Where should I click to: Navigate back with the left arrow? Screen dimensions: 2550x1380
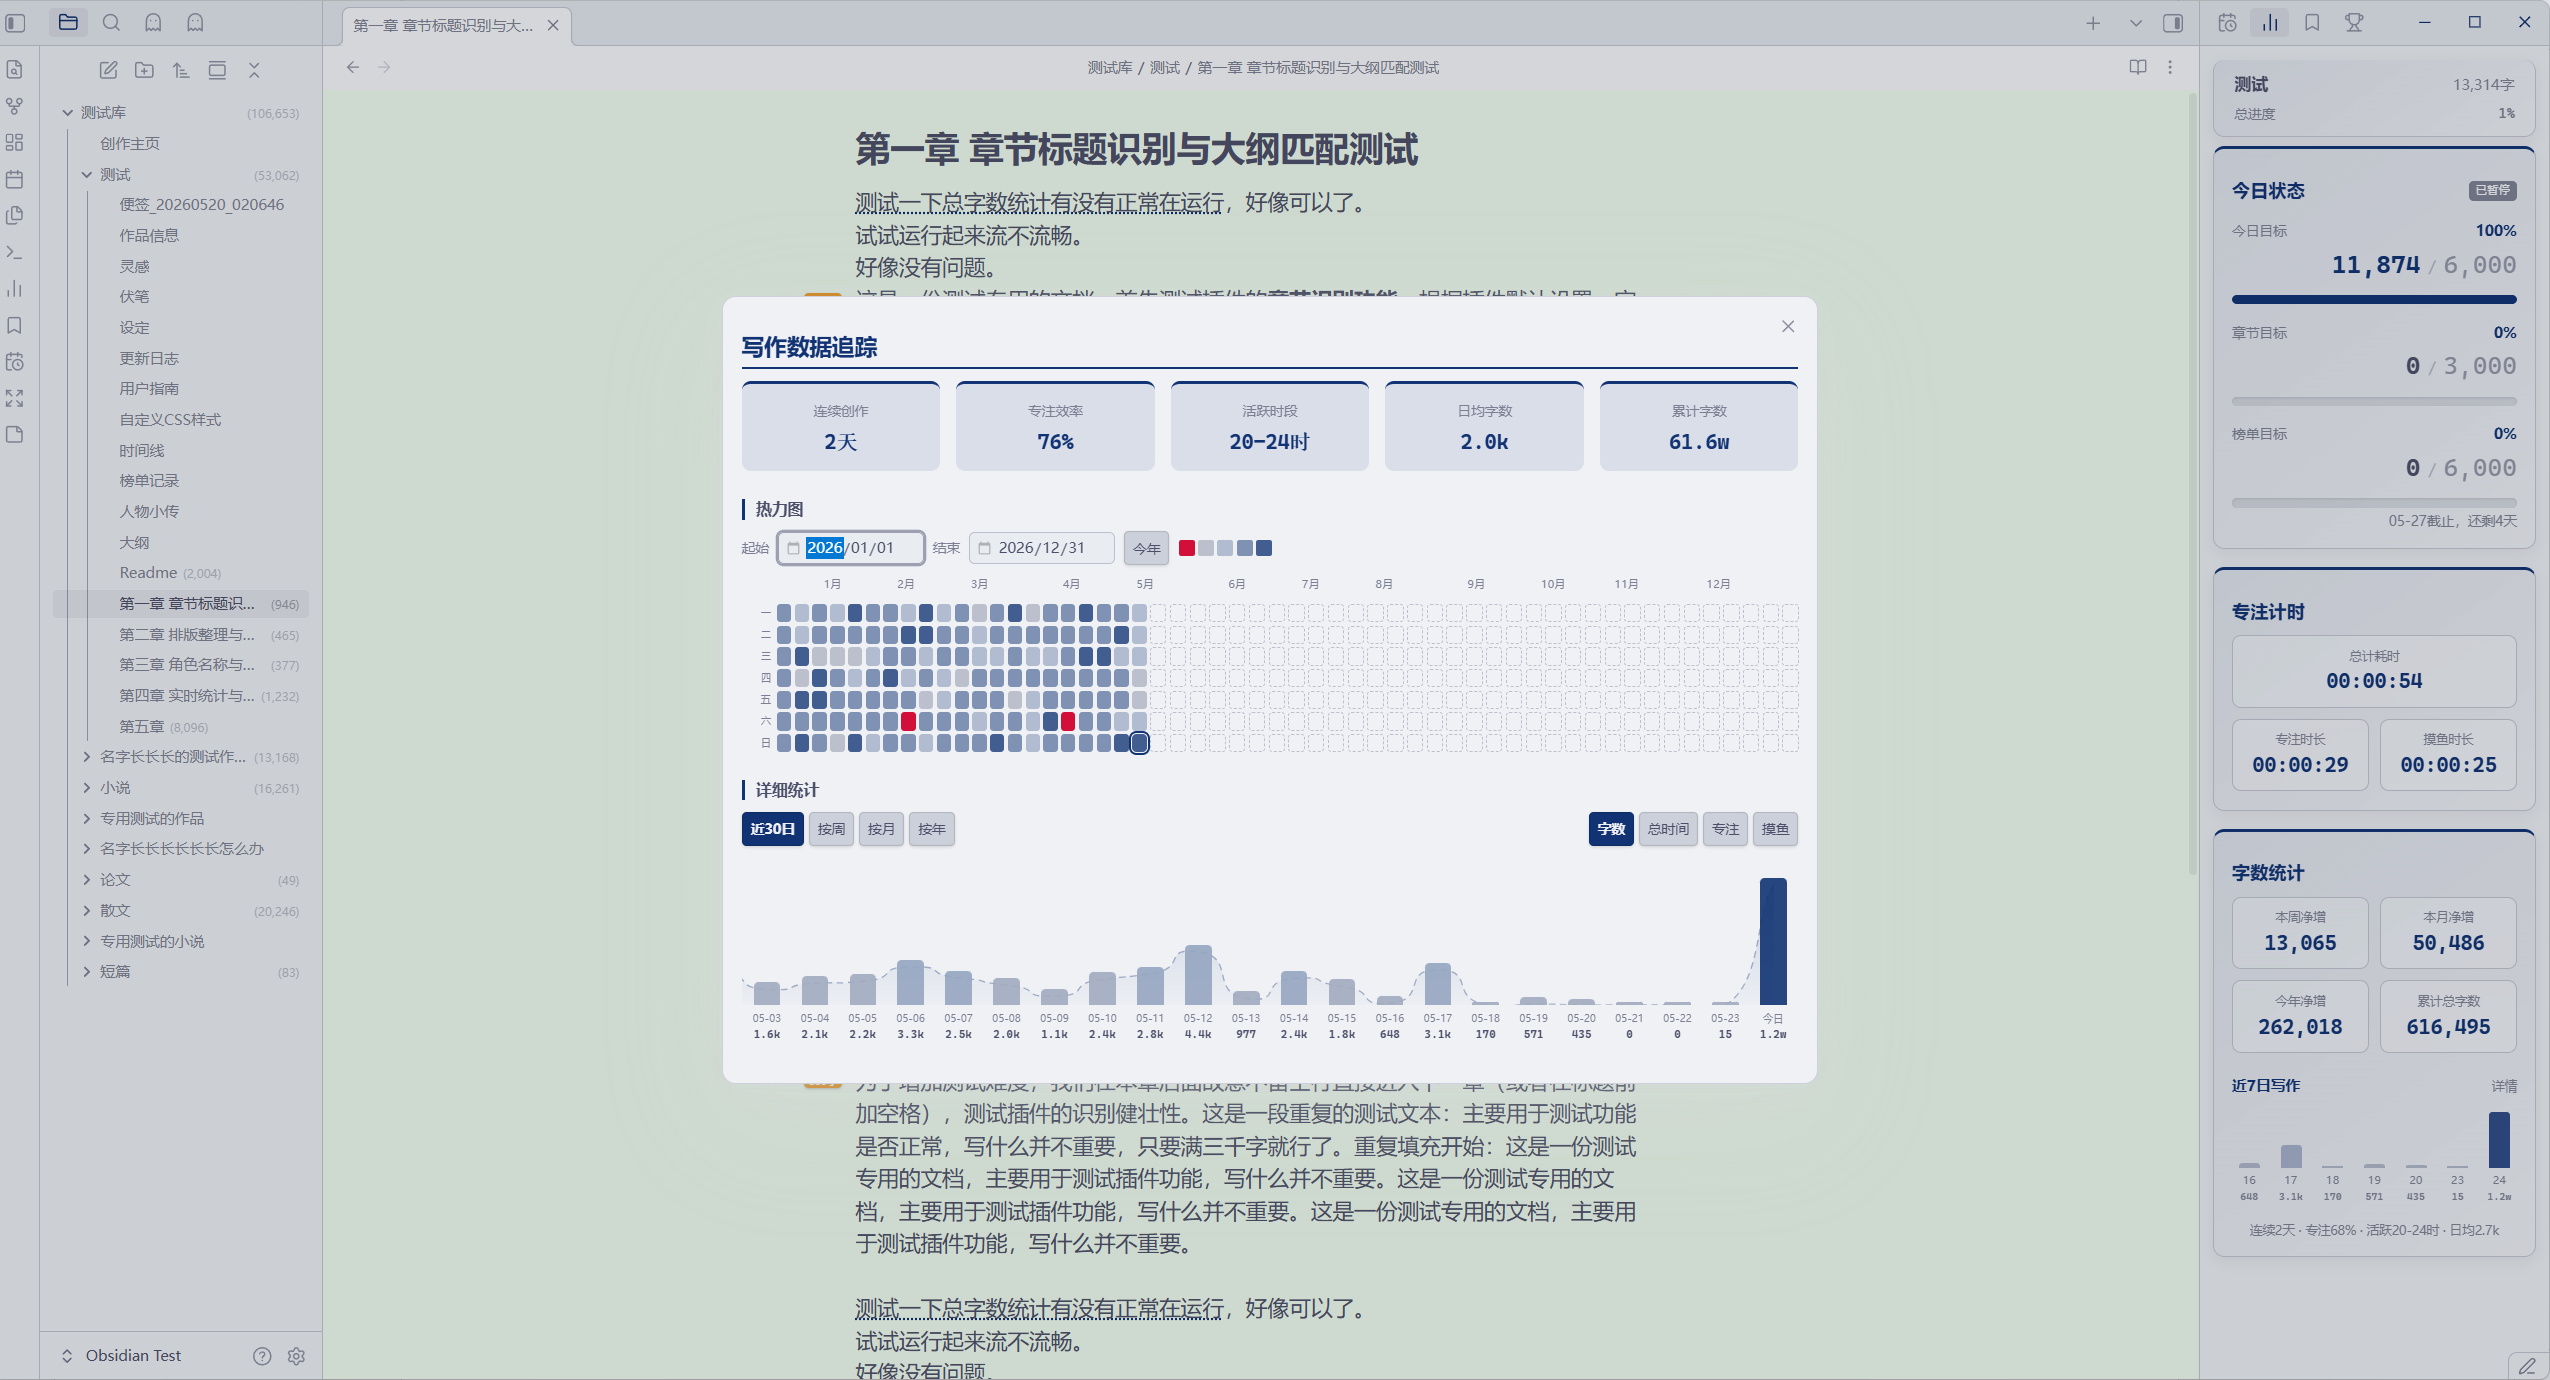coord(353,67)
